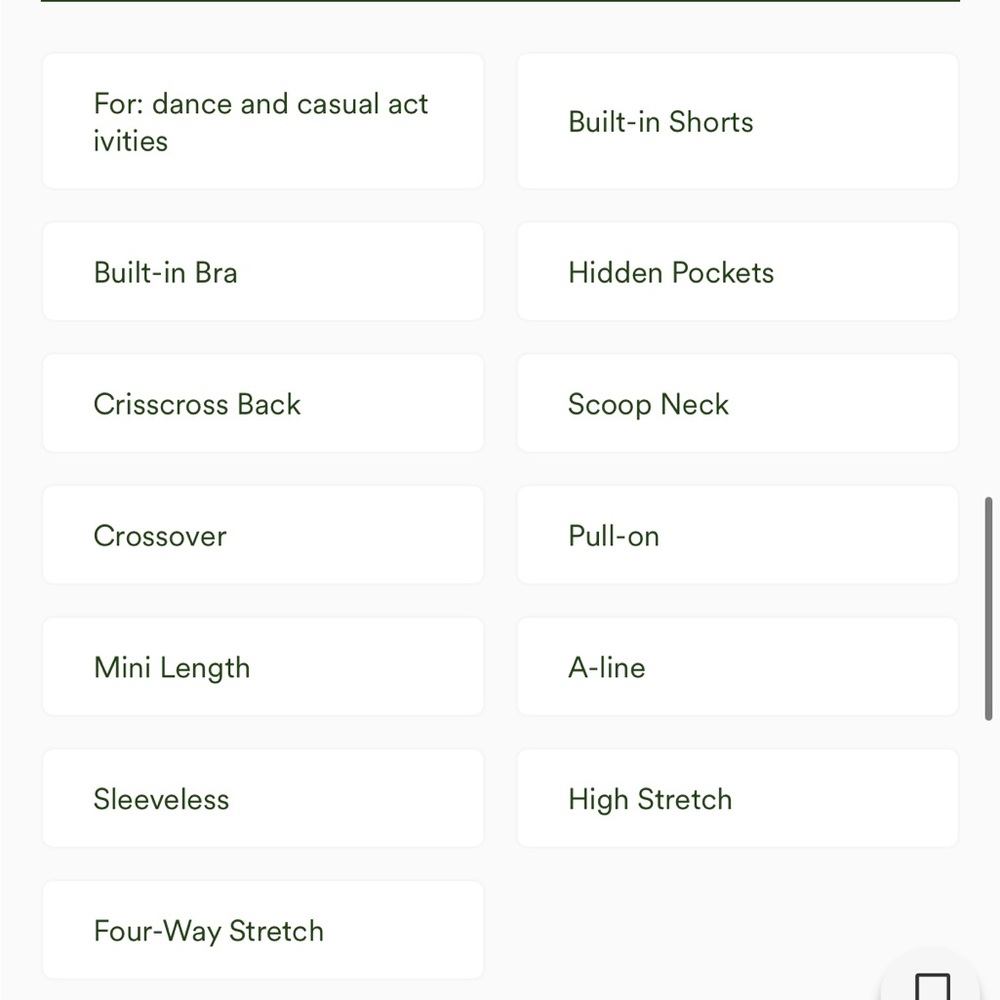Click the "Four-Way Stretch" text label

point(209,931)
